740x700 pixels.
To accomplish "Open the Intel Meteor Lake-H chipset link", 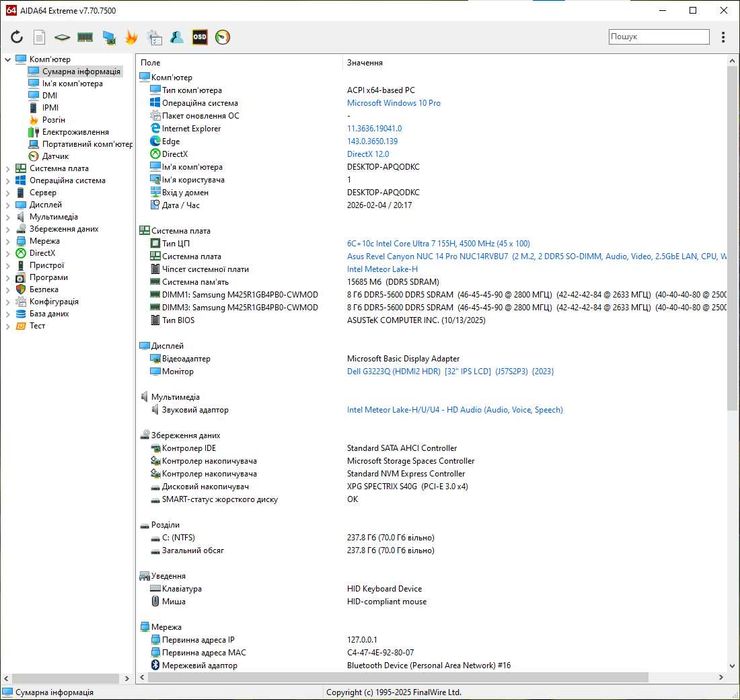I will 382,269.
